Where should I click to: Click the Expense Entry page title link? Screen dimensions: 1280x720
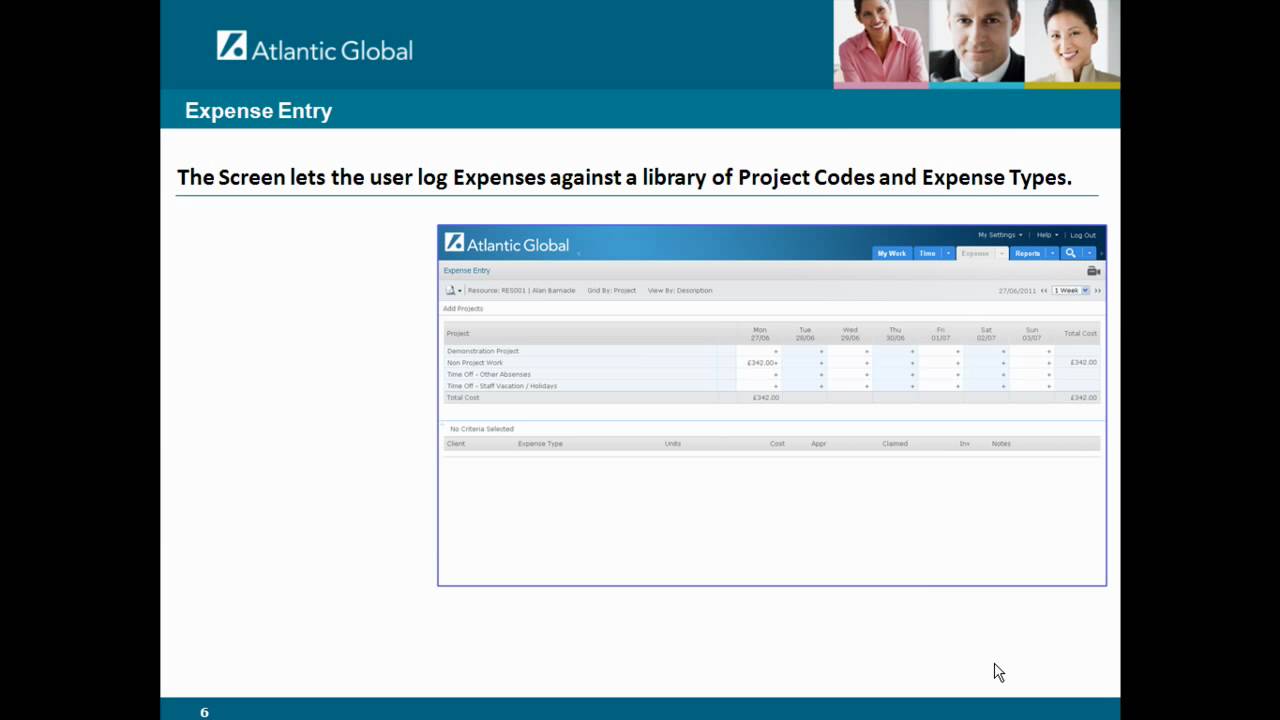pos(467,271)
